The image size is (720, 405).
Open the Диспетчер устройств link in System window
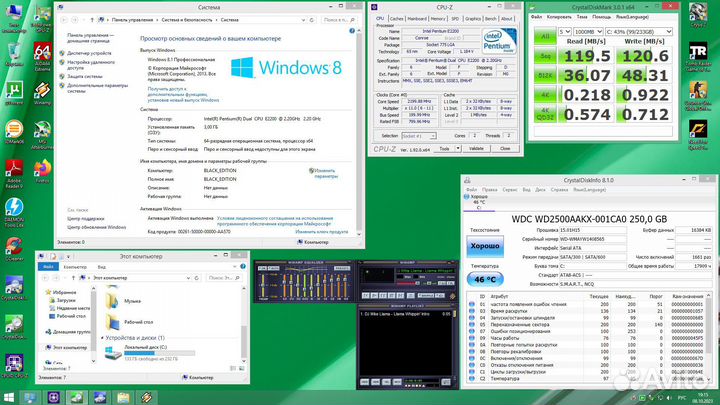pos(89,53)
